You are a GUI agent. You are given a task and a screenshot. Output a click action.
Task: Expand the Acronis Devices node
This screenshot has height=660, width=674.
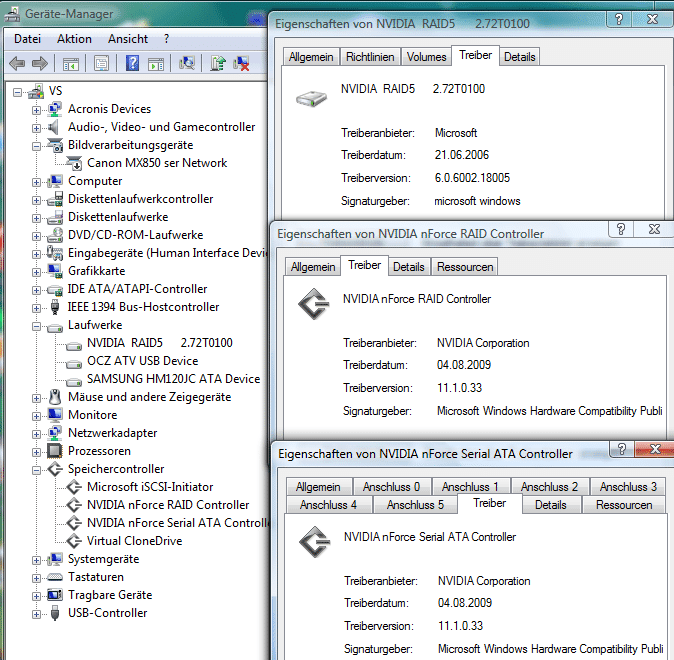tap(37, 110)
